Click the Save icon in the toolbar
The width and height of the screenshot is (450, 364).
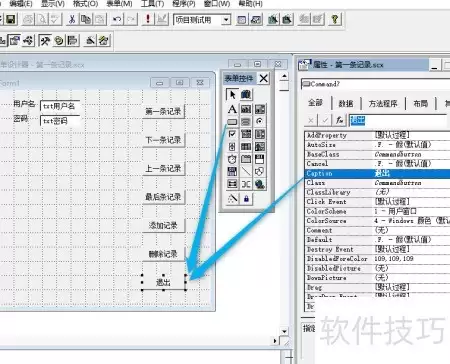click(x=10, y=20)
